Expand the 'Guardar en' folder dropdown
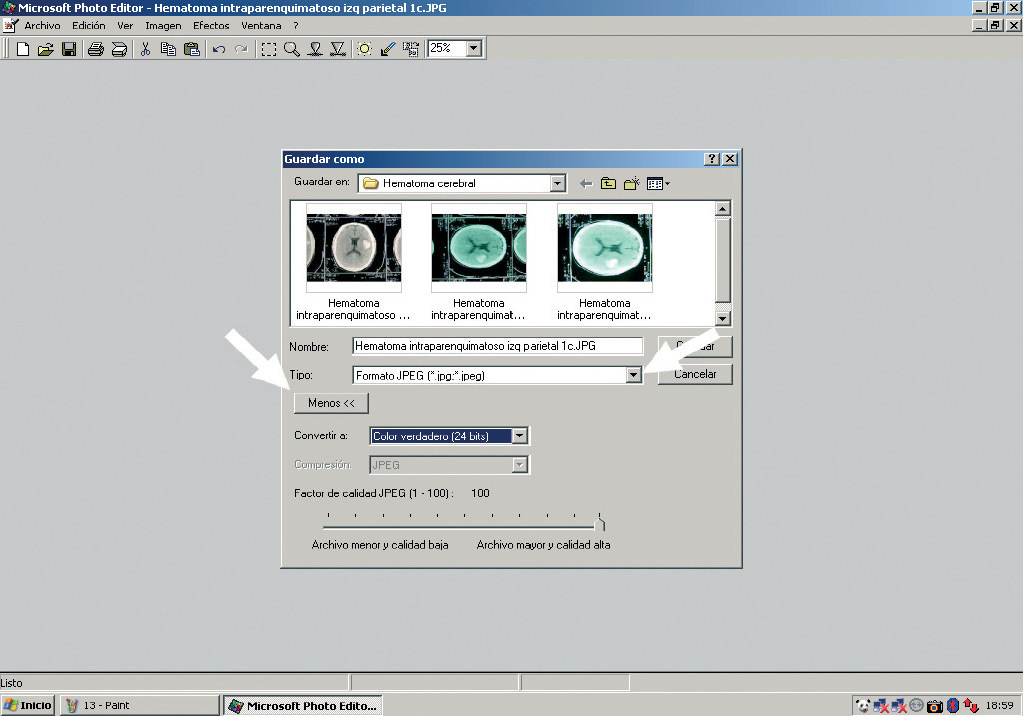This screenshot has height=716, width=1023. 557,184
